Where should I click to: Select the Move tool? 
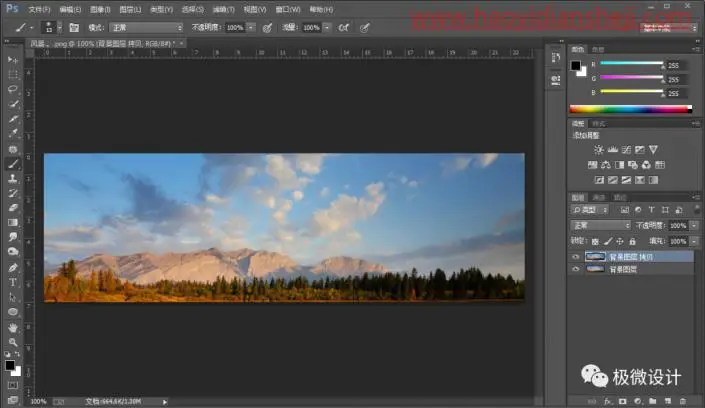[13, 60]
